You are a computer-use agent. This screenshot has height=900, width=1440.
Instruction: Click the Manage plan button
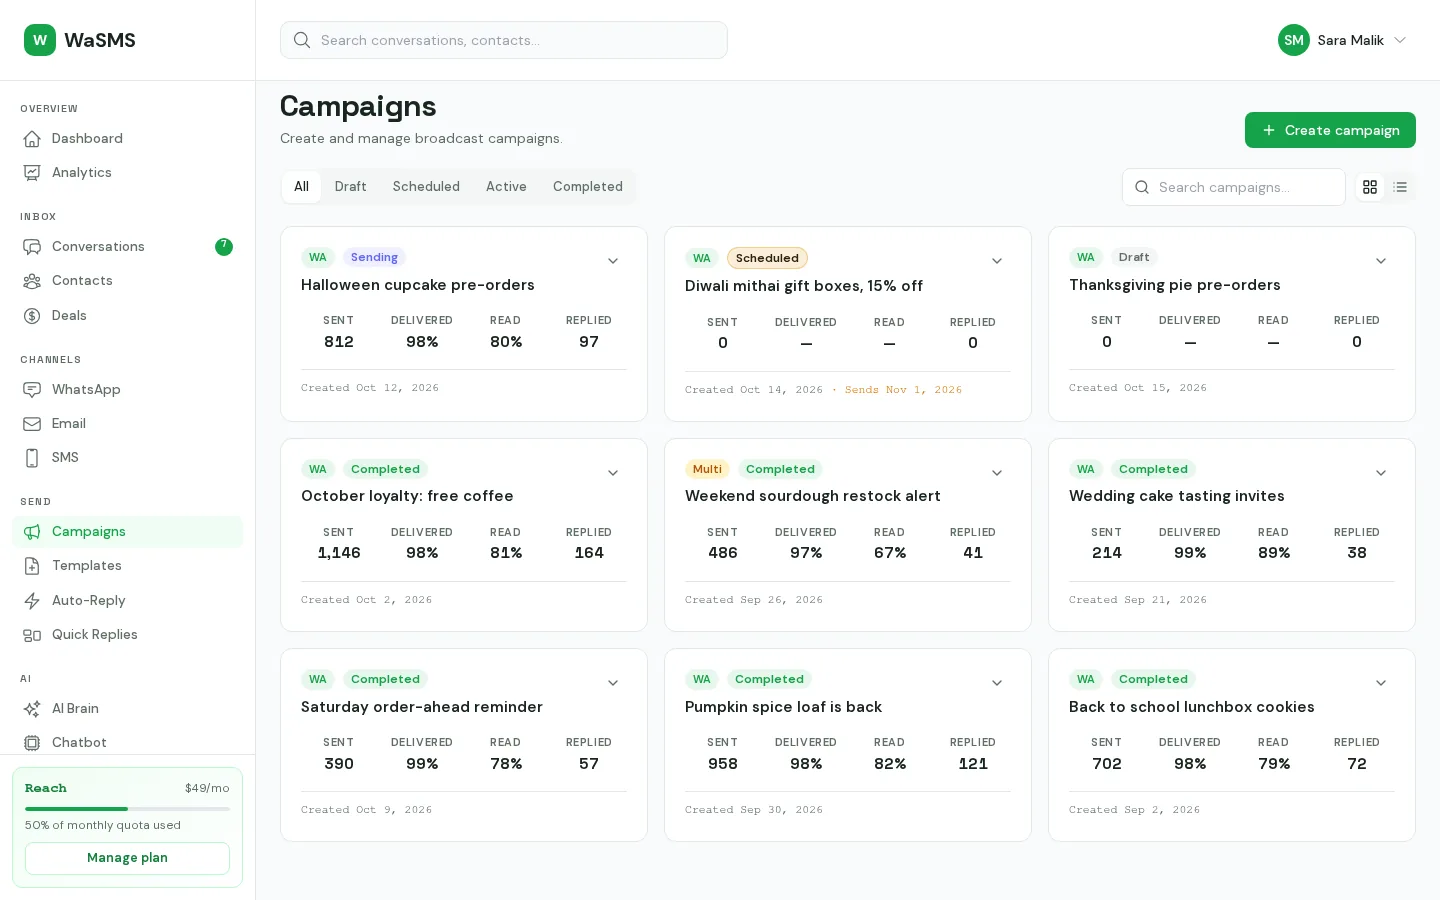click(x=127, y=858)
